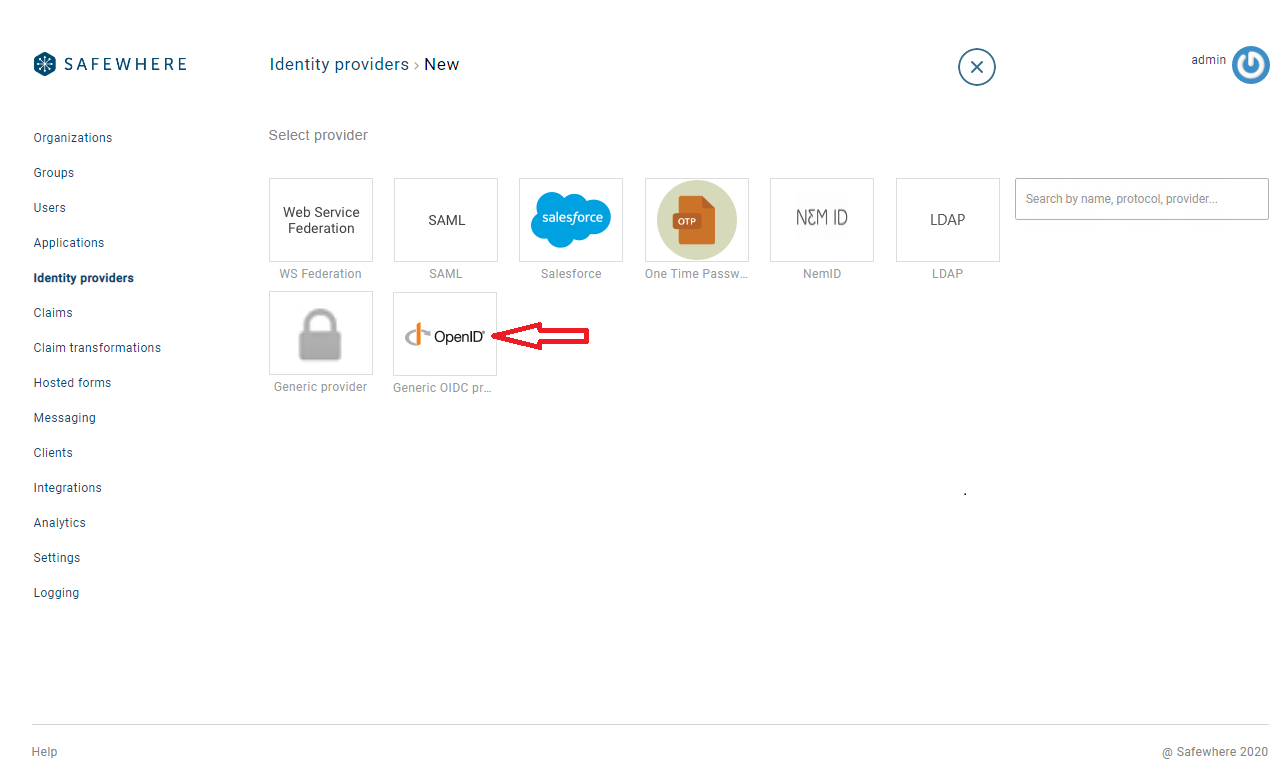Open the Help link in footer

coord(45,752)
